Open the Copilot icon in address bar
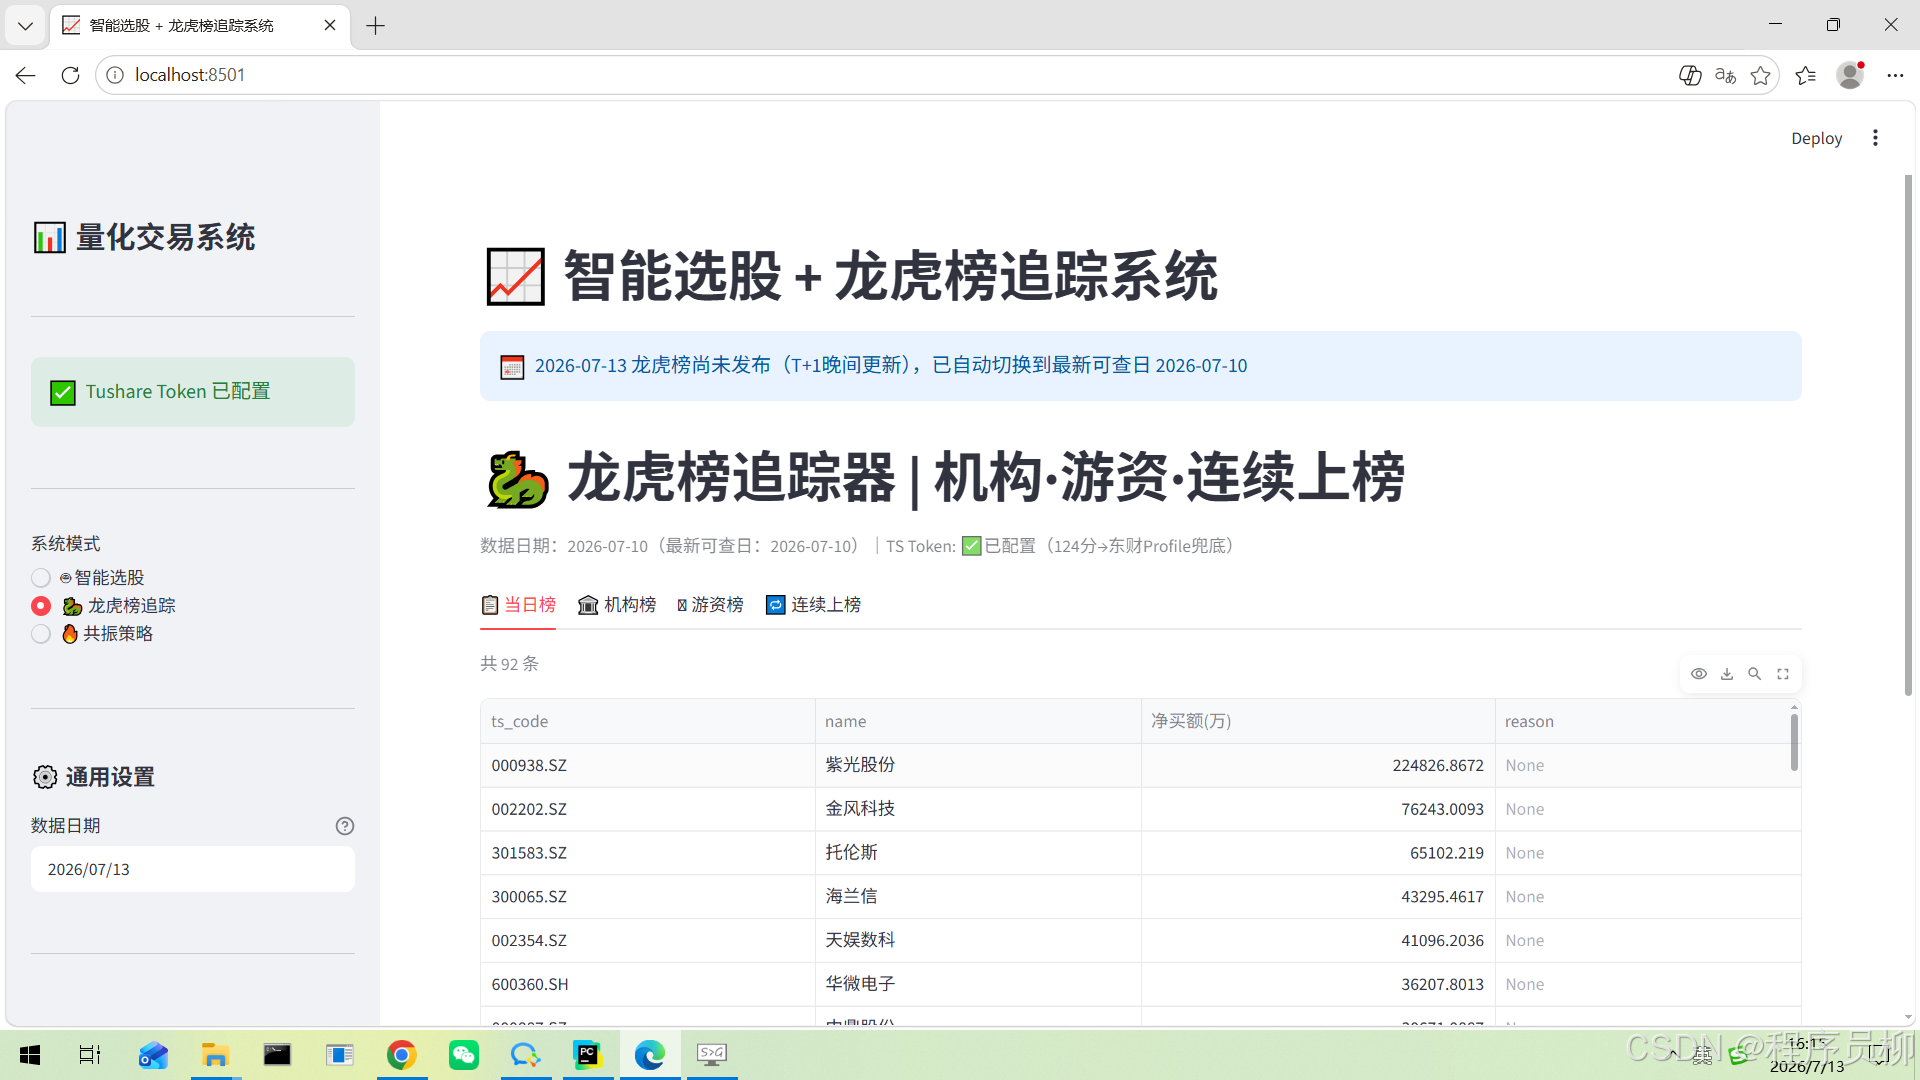This screenshot has height=1080, width=1920. coord(1690,75)
